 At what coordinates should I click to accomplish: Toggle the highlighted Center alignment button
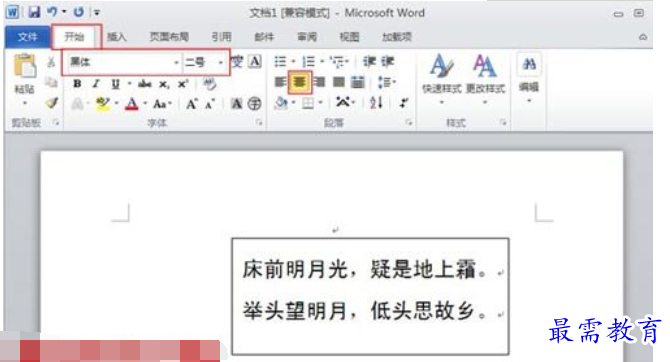[x=300, y=82]
